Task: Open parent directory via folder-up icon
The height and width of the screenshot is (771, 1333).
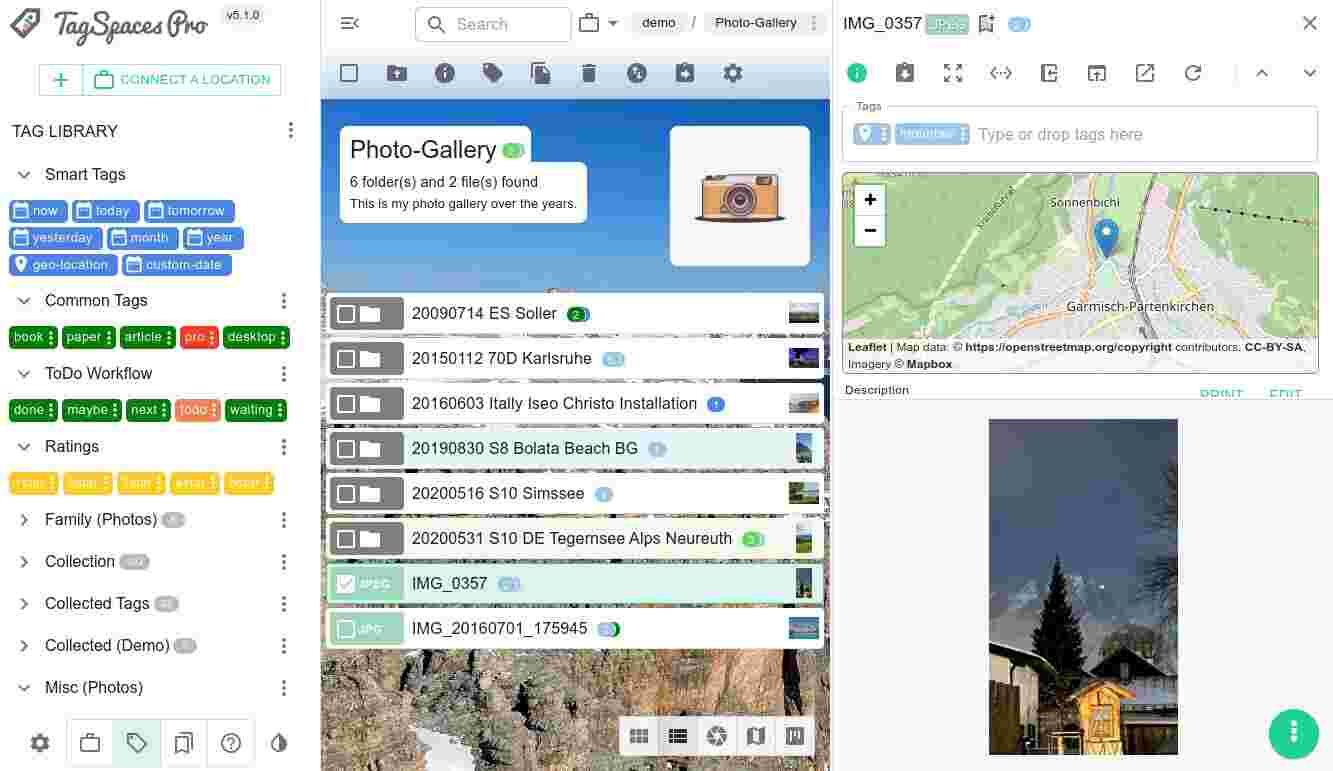Action: tap(397, 73)
